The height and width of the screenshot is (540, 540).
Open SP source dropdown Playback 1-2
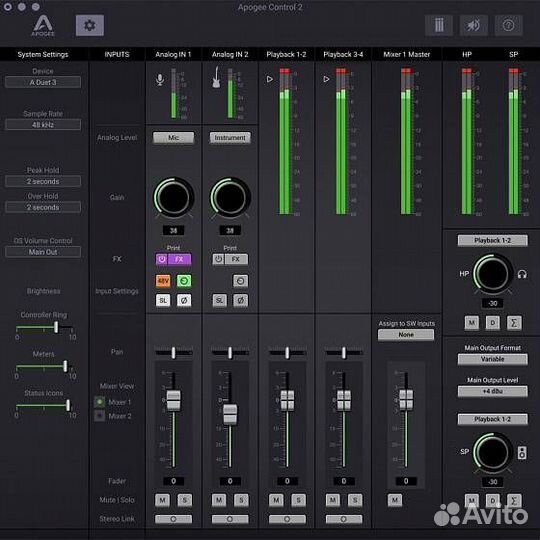(x=492, y=419)
